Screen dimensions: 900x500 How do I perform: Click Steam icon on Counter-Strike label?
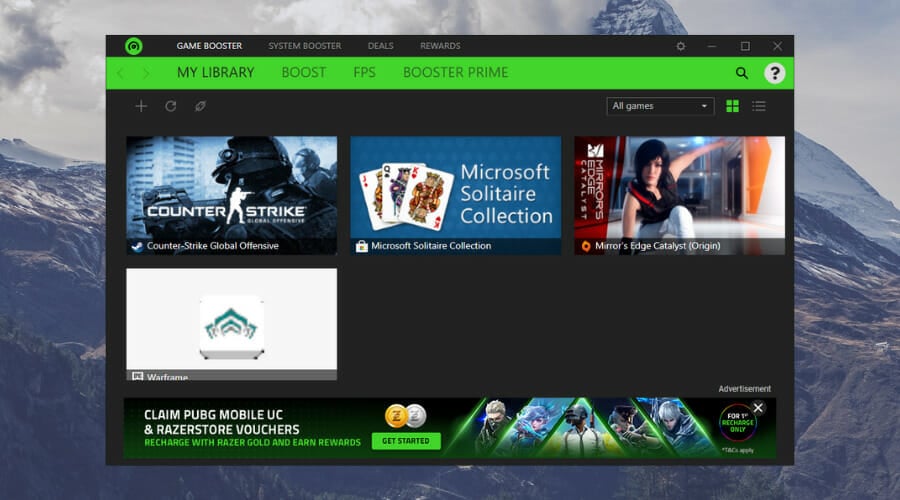(137, 246)
